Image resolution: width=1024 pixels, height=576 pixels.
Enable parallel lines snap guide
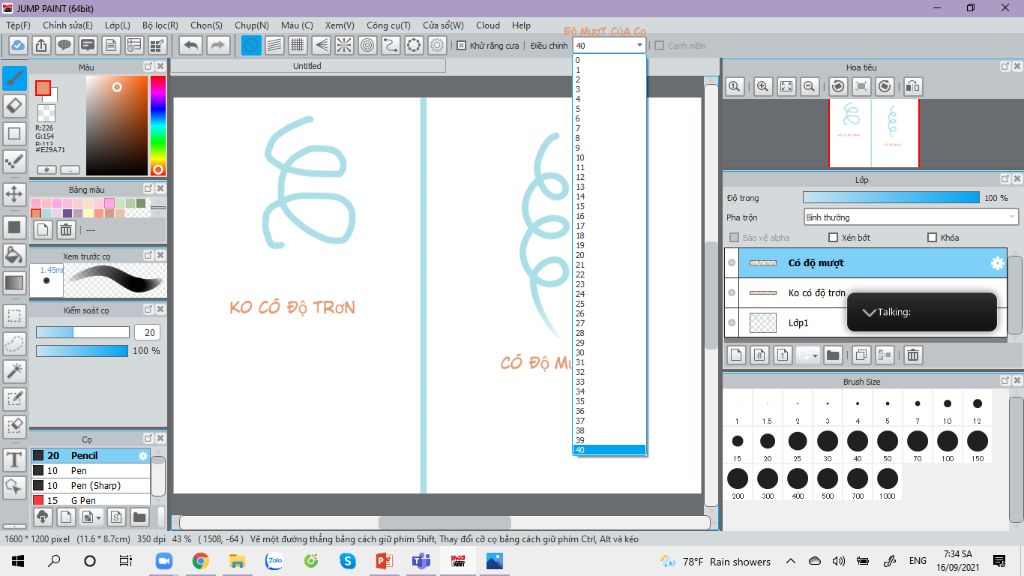[274, 46]
